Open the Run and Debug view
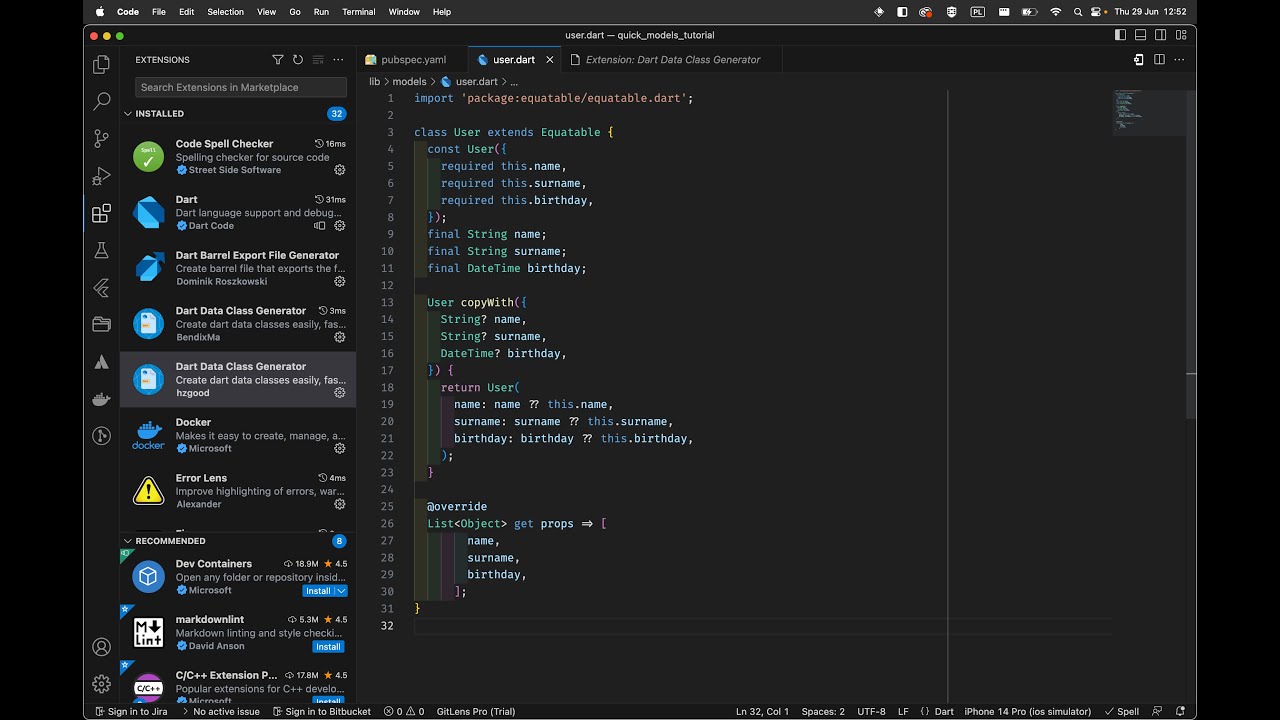Image resolution: width=1280 pixels, height=720 pixels. coord(101,177)
